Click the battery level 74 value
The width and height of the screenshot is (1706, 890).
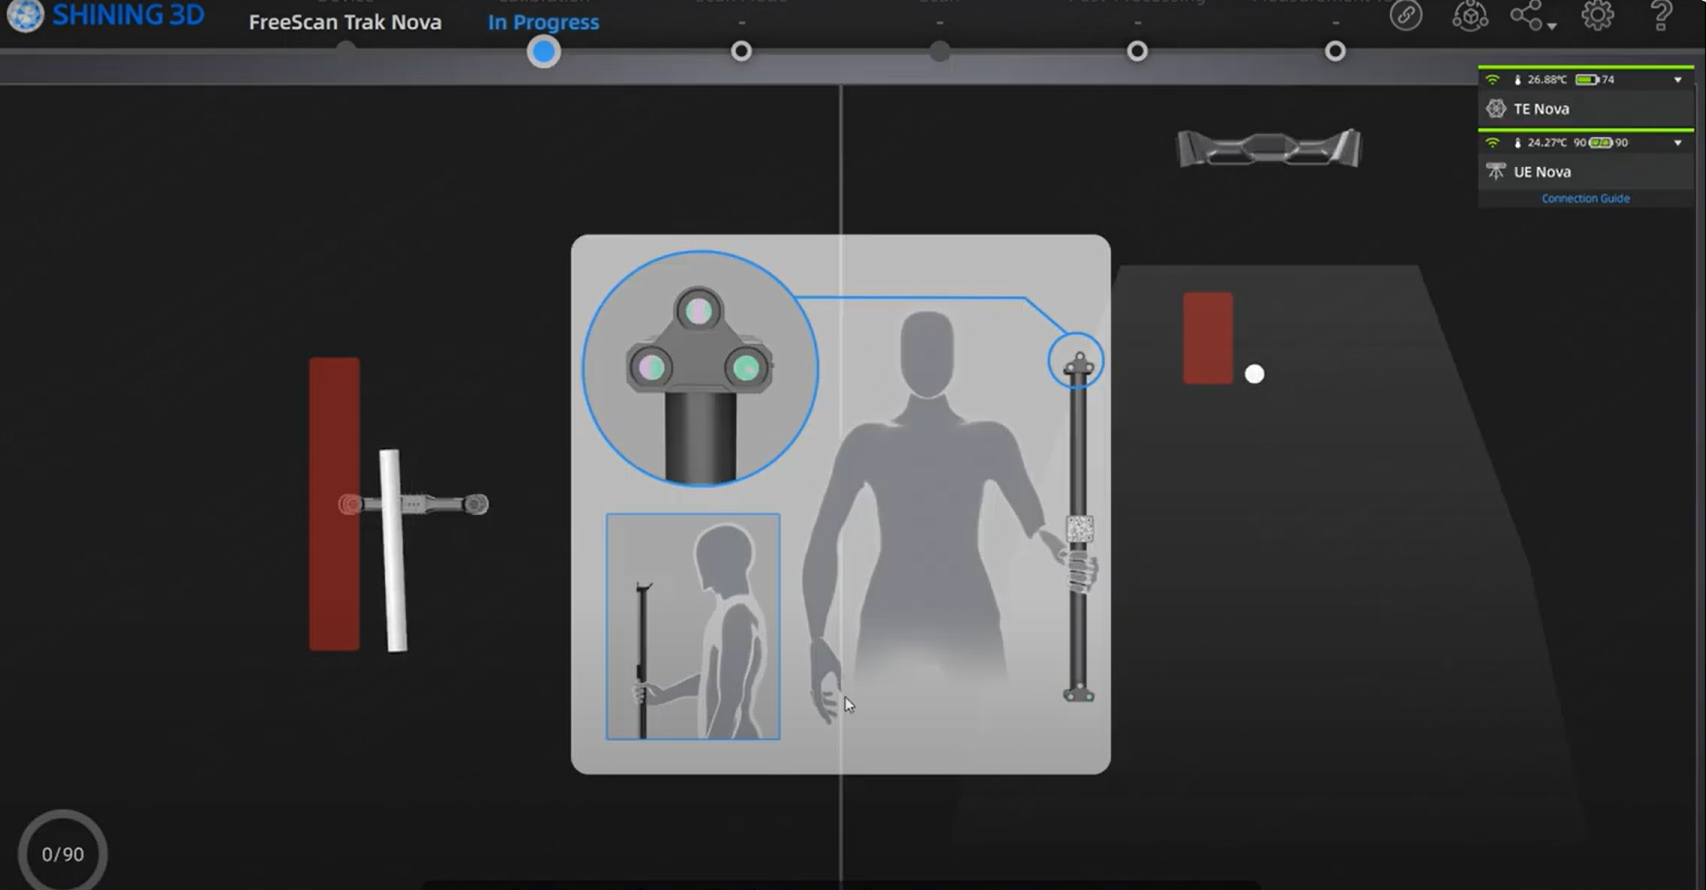pos(1608,79)
